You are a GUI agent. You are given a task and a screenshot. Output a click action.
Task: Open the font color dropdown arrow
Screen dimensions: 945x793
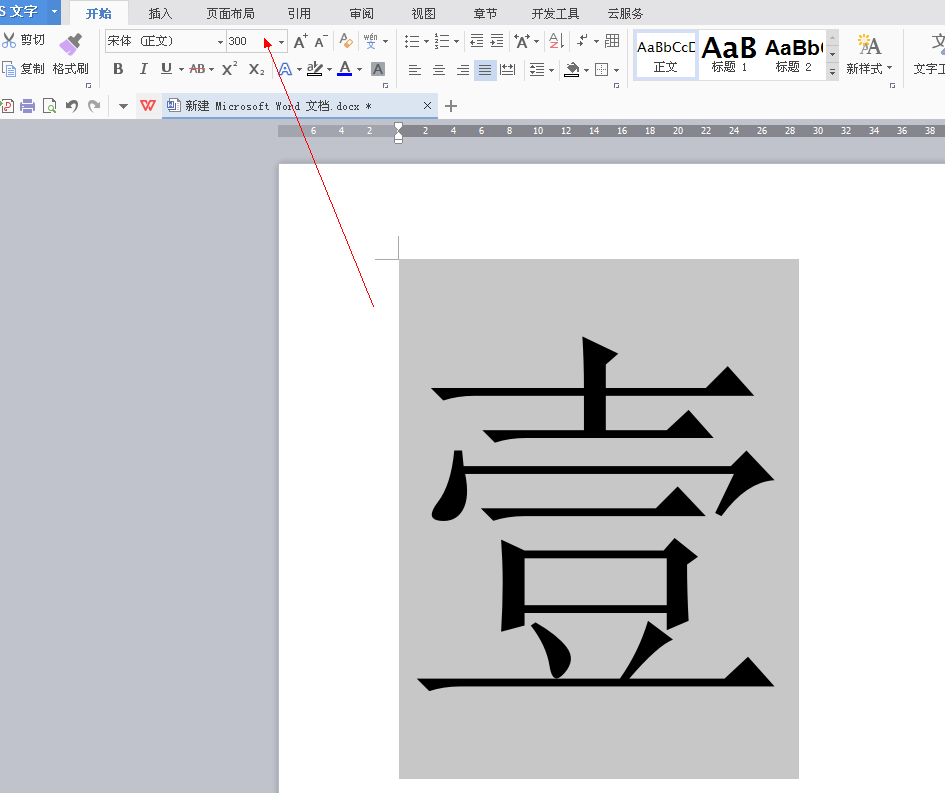tap(358, 69)
